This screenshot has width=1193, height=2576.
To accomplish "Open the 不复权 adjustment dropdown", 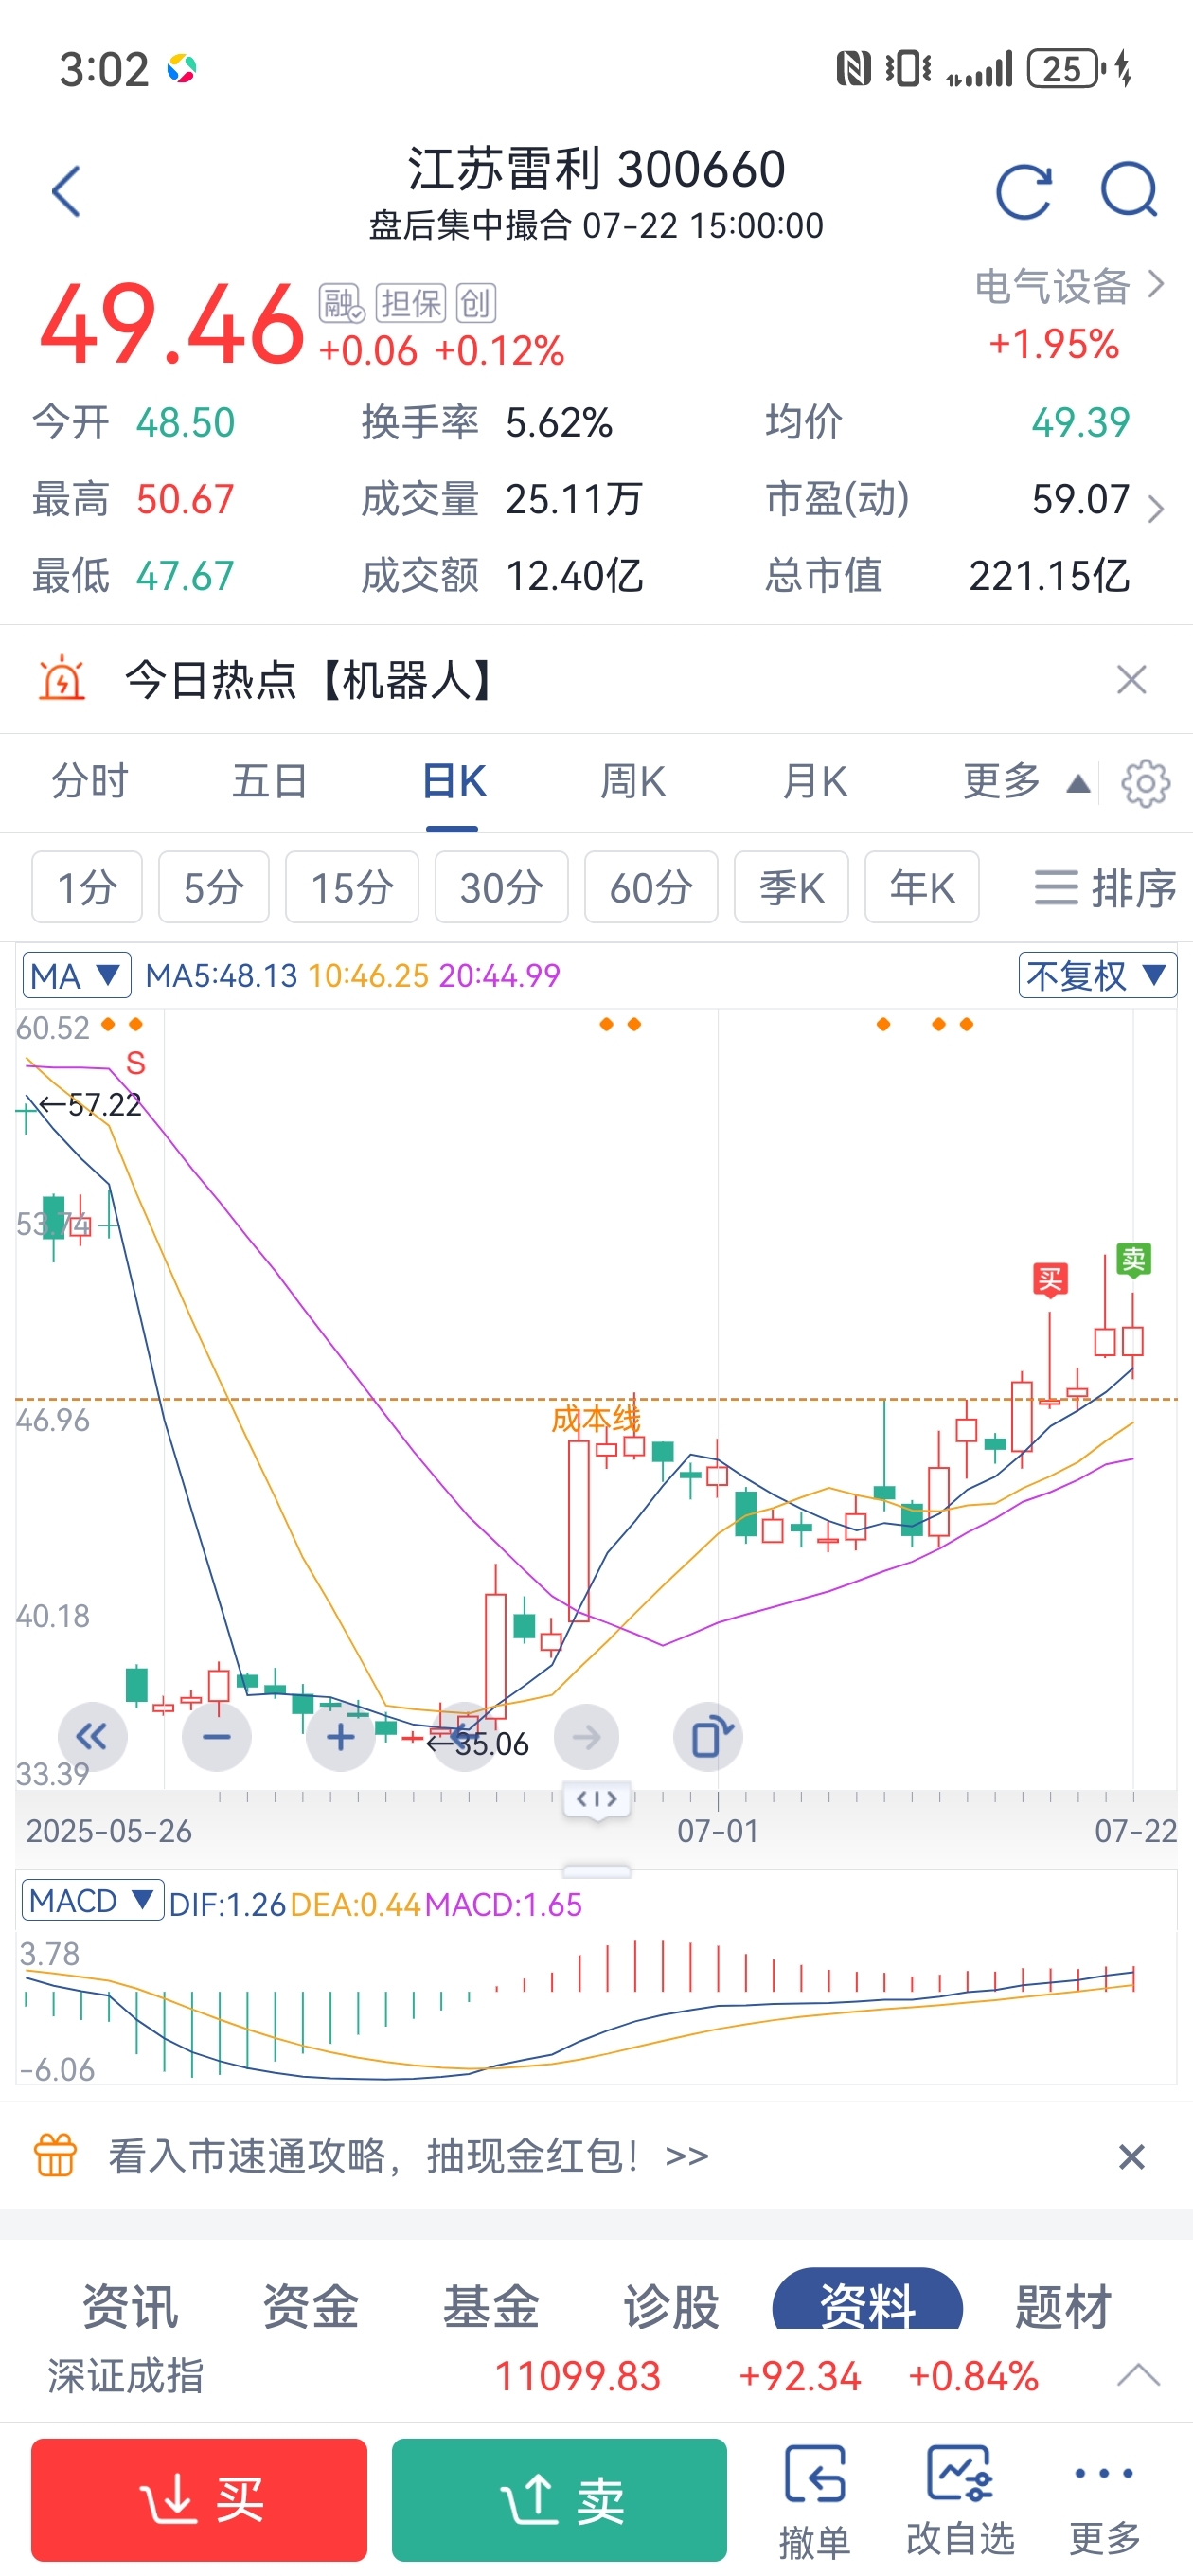I will pyautogui.click(x=1097, y=975).
